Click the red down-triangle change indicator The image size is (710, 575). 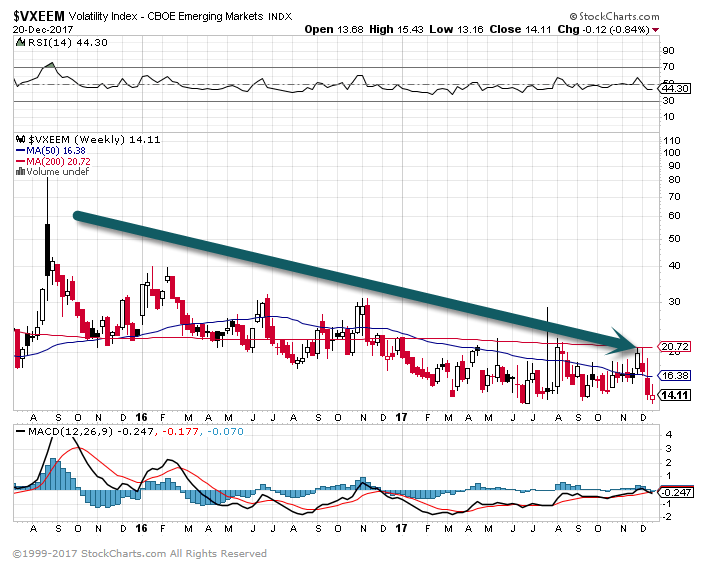(655, 30)
